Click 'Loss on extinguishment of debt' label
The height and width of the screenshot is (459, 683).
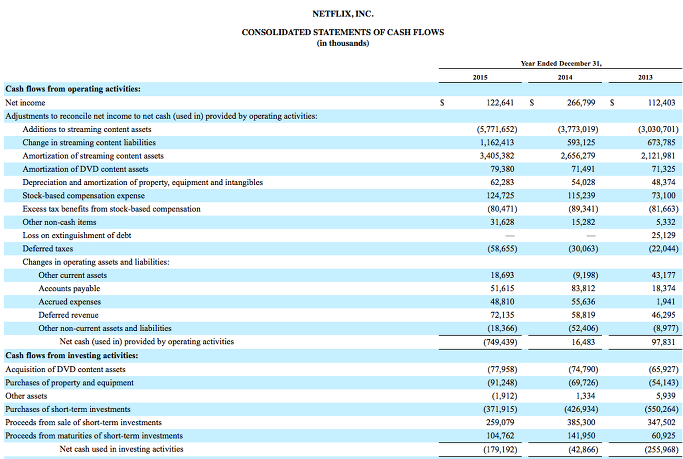coord(77,236)
